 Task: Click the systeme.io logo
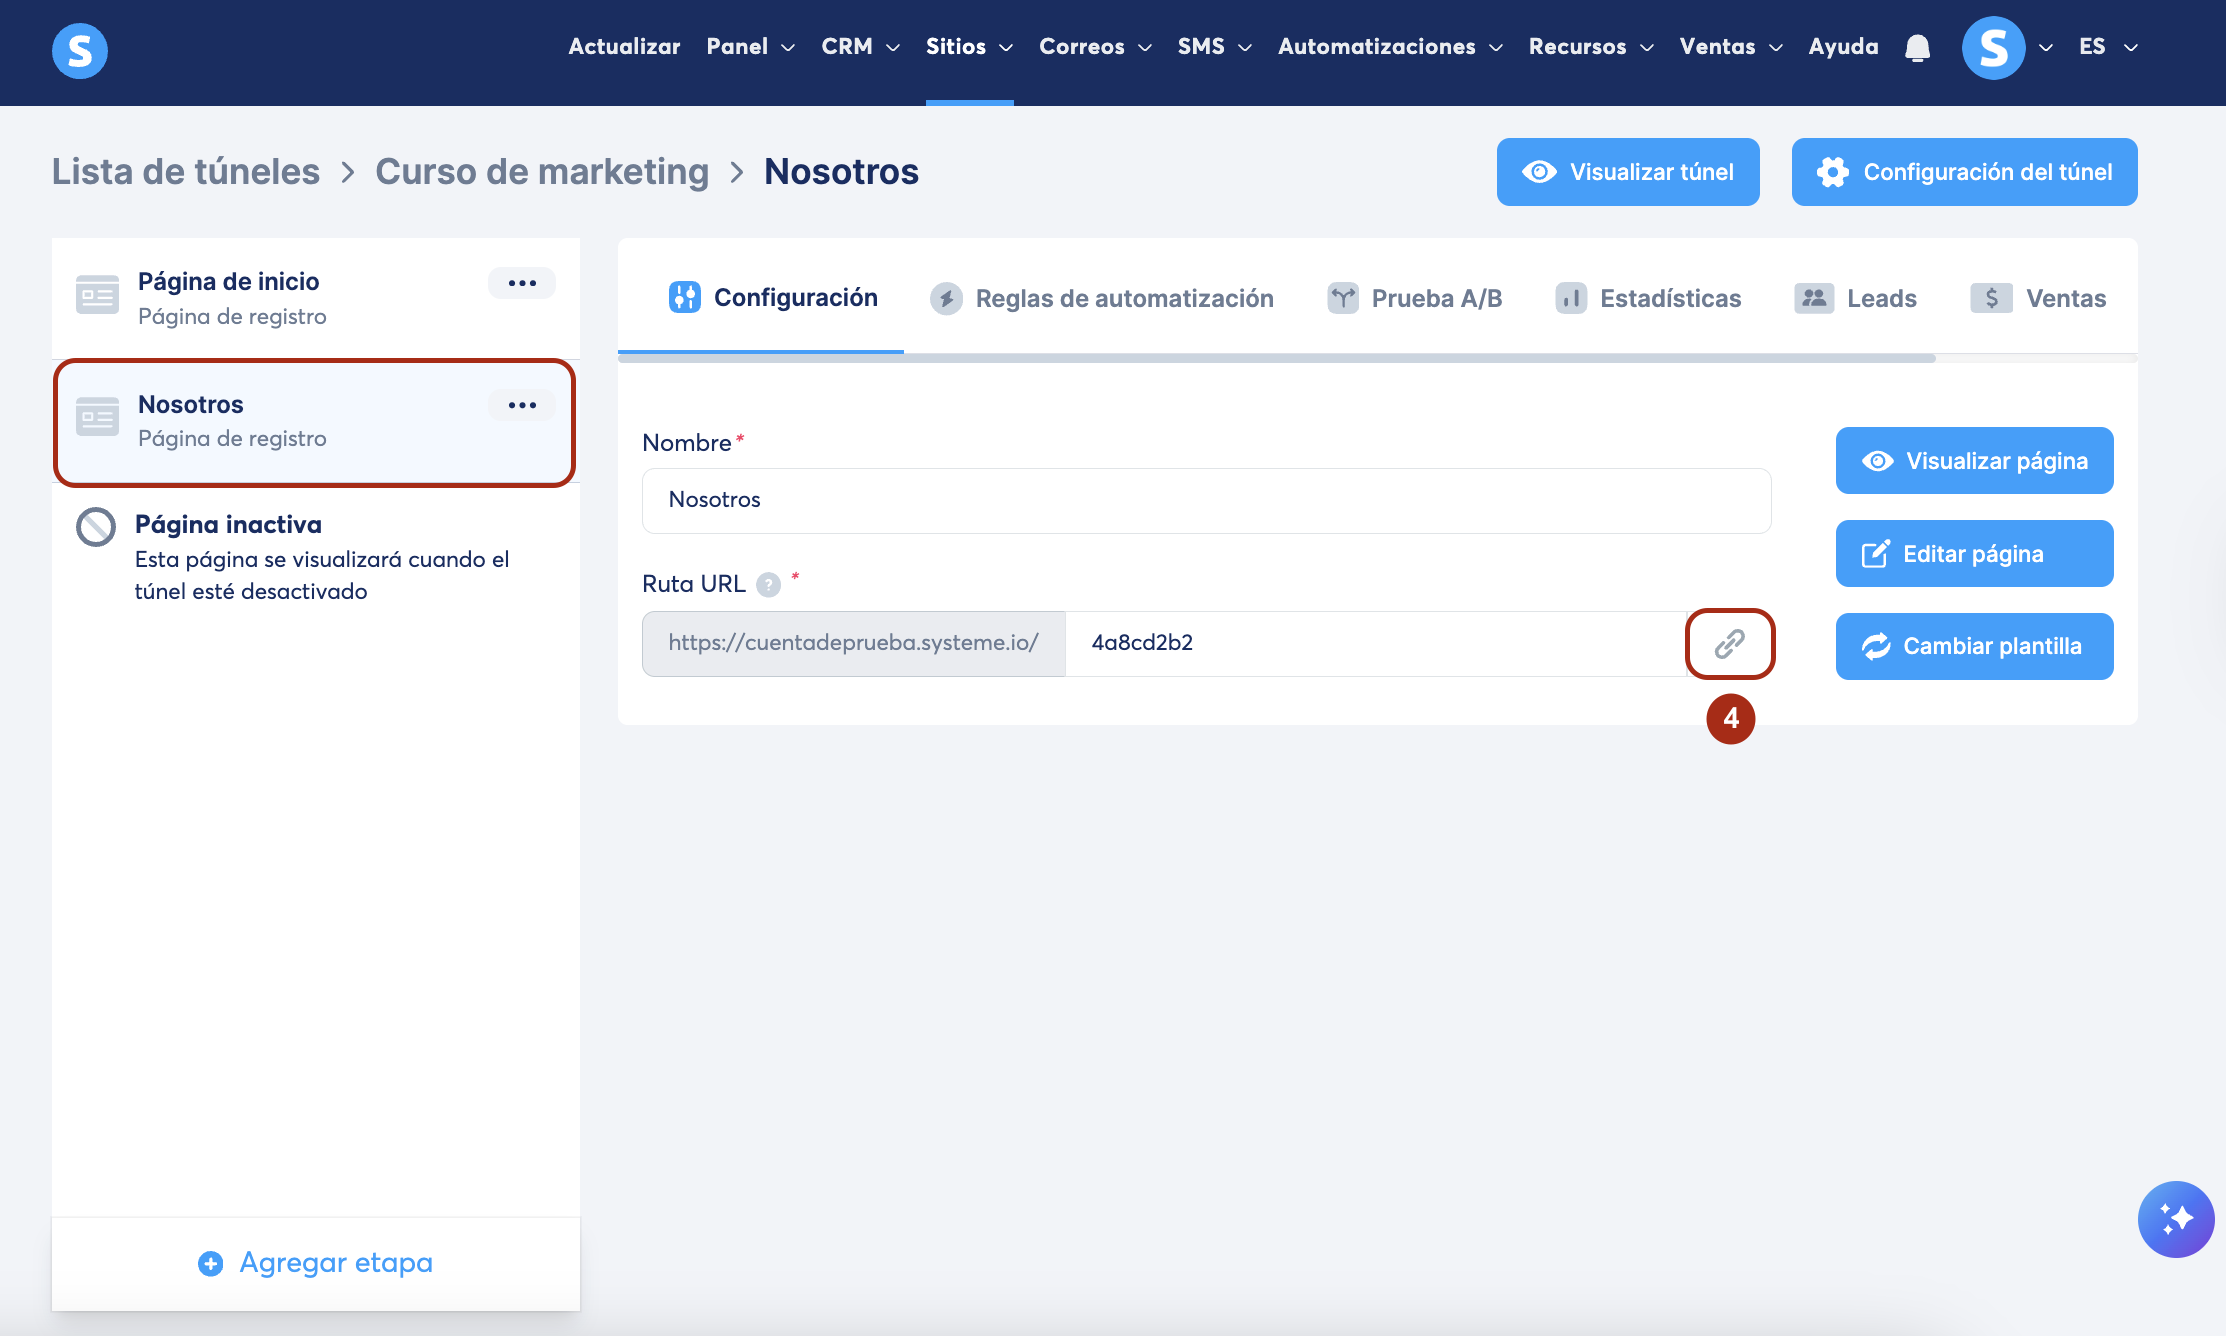coord(80,50)
